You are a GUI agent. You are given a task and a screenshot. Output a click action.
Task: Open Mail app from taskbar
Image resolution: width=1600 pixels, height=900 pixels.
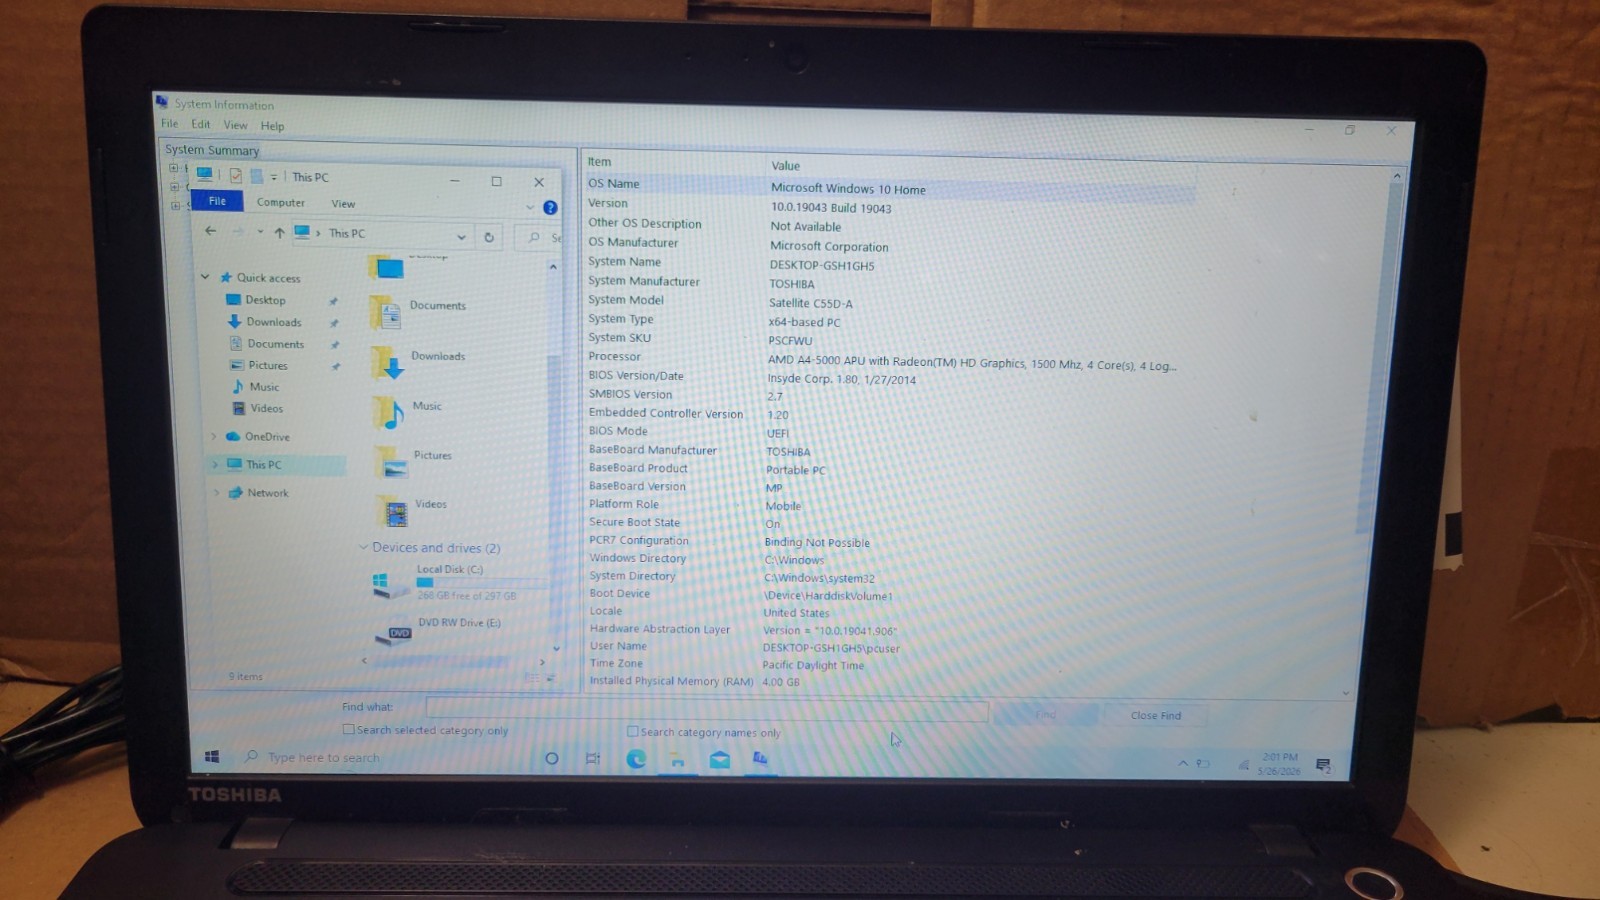click(x=719, y=760)
